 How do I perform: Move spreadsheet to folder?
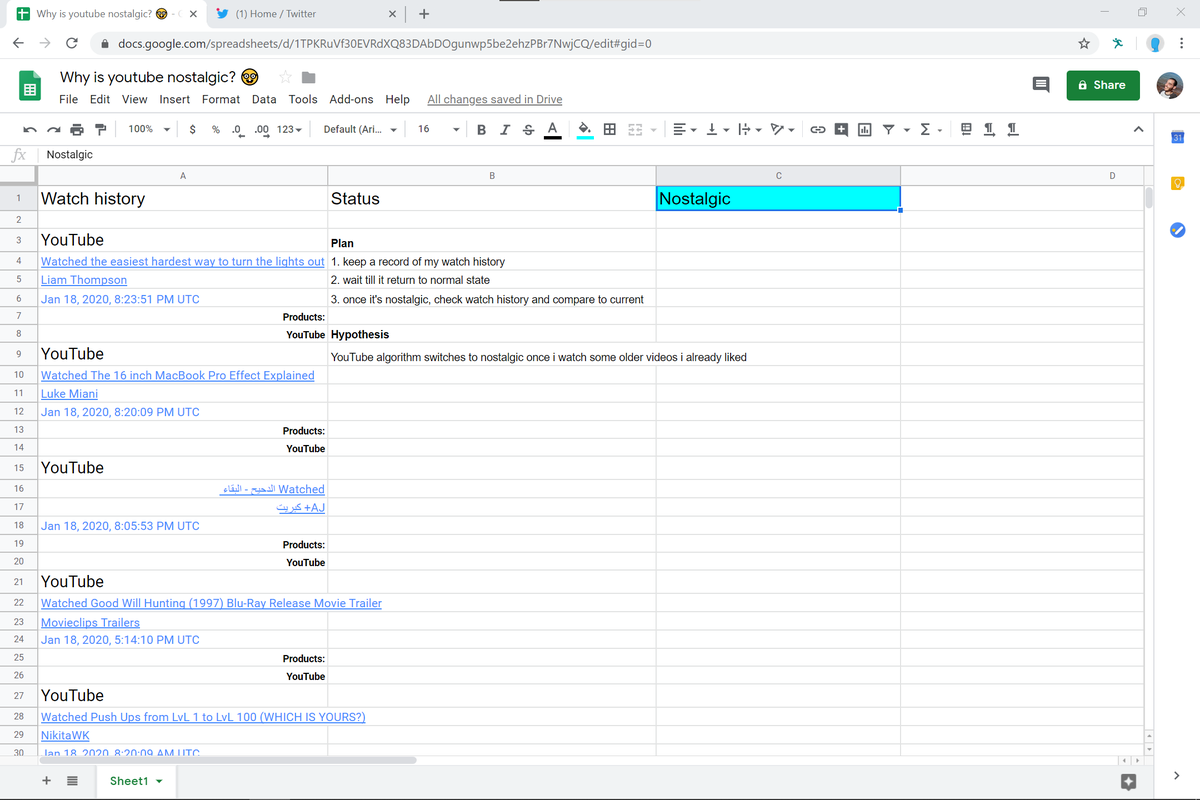pos(309,77)
